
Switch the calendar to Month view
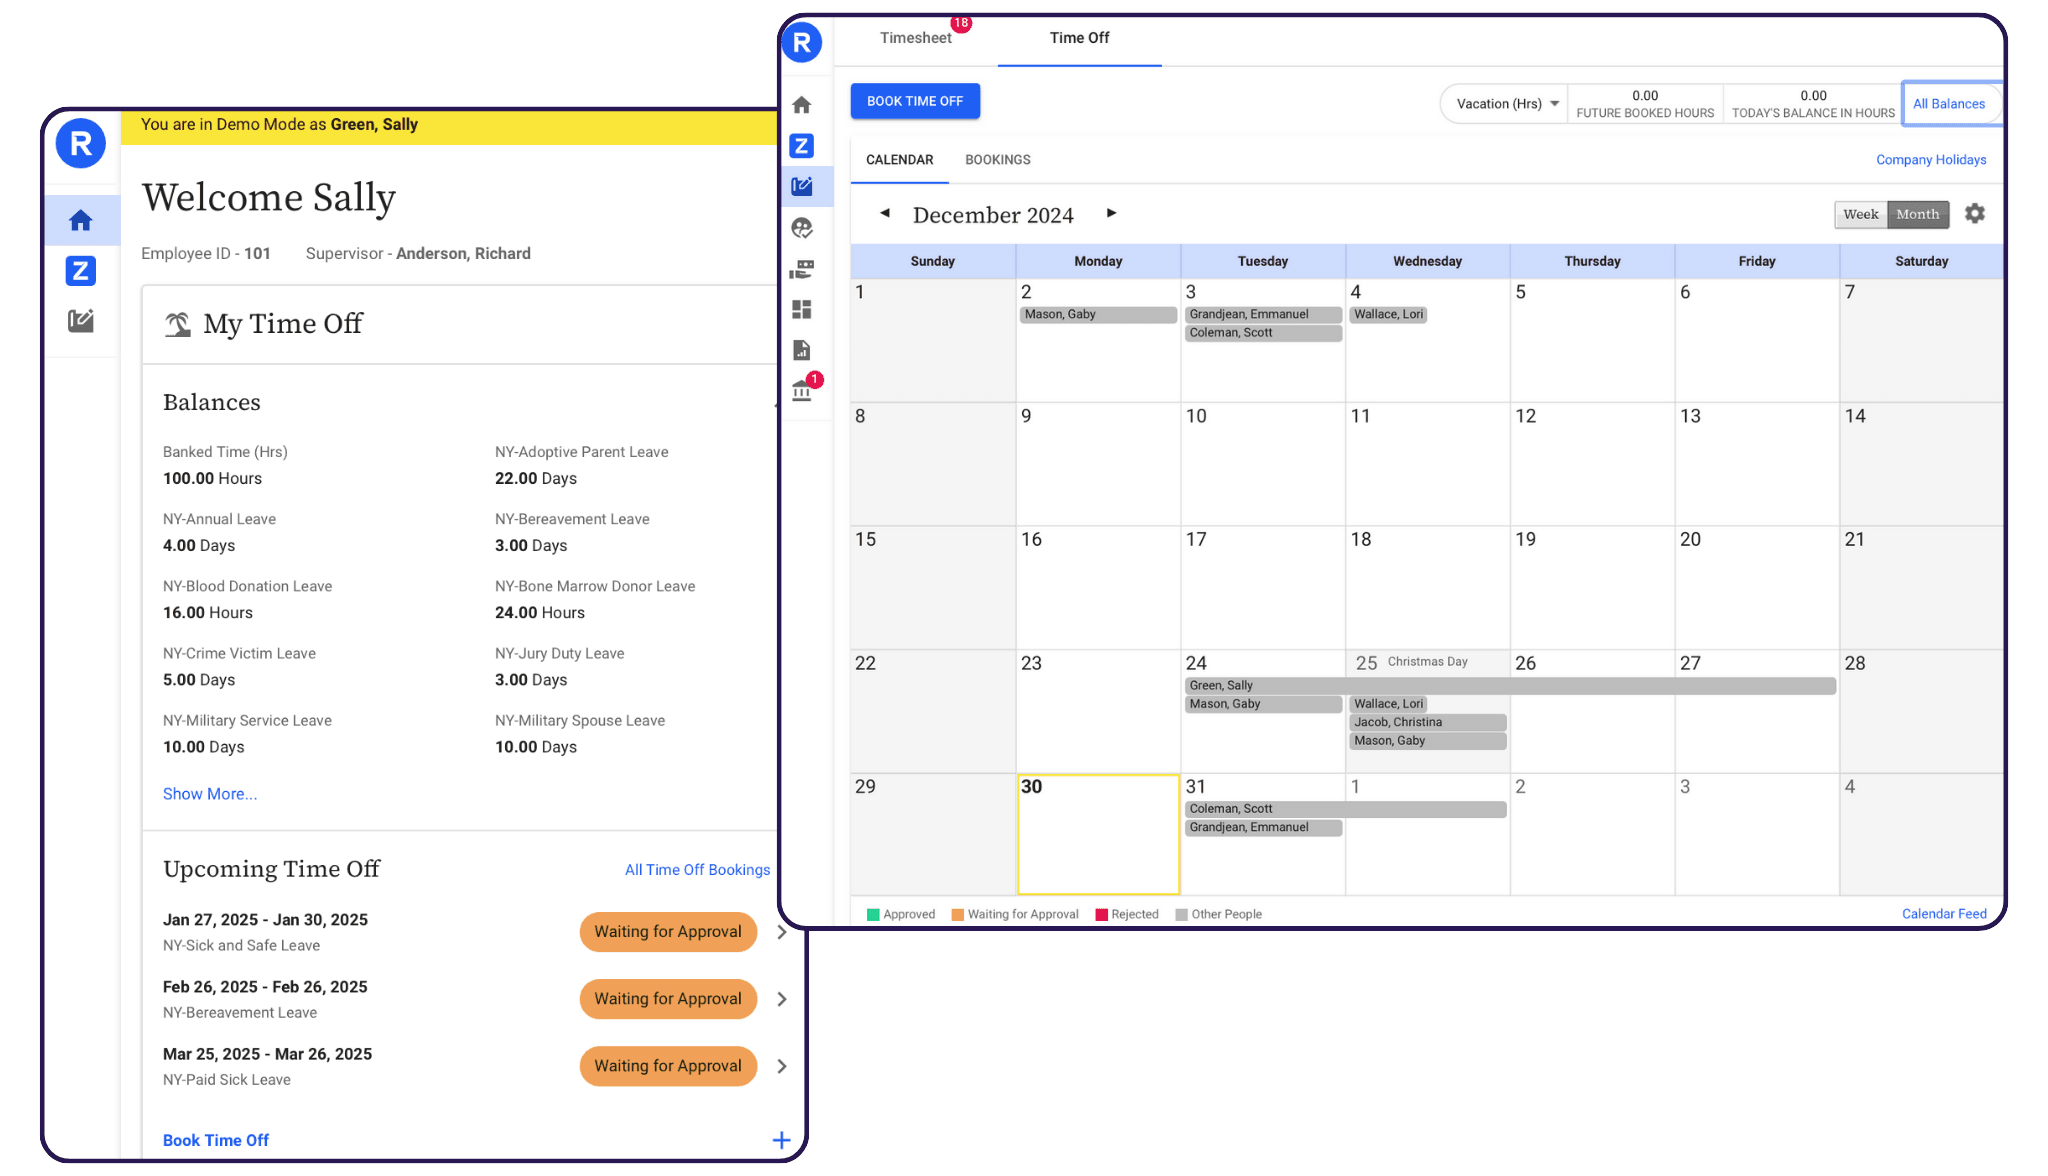1918,214
